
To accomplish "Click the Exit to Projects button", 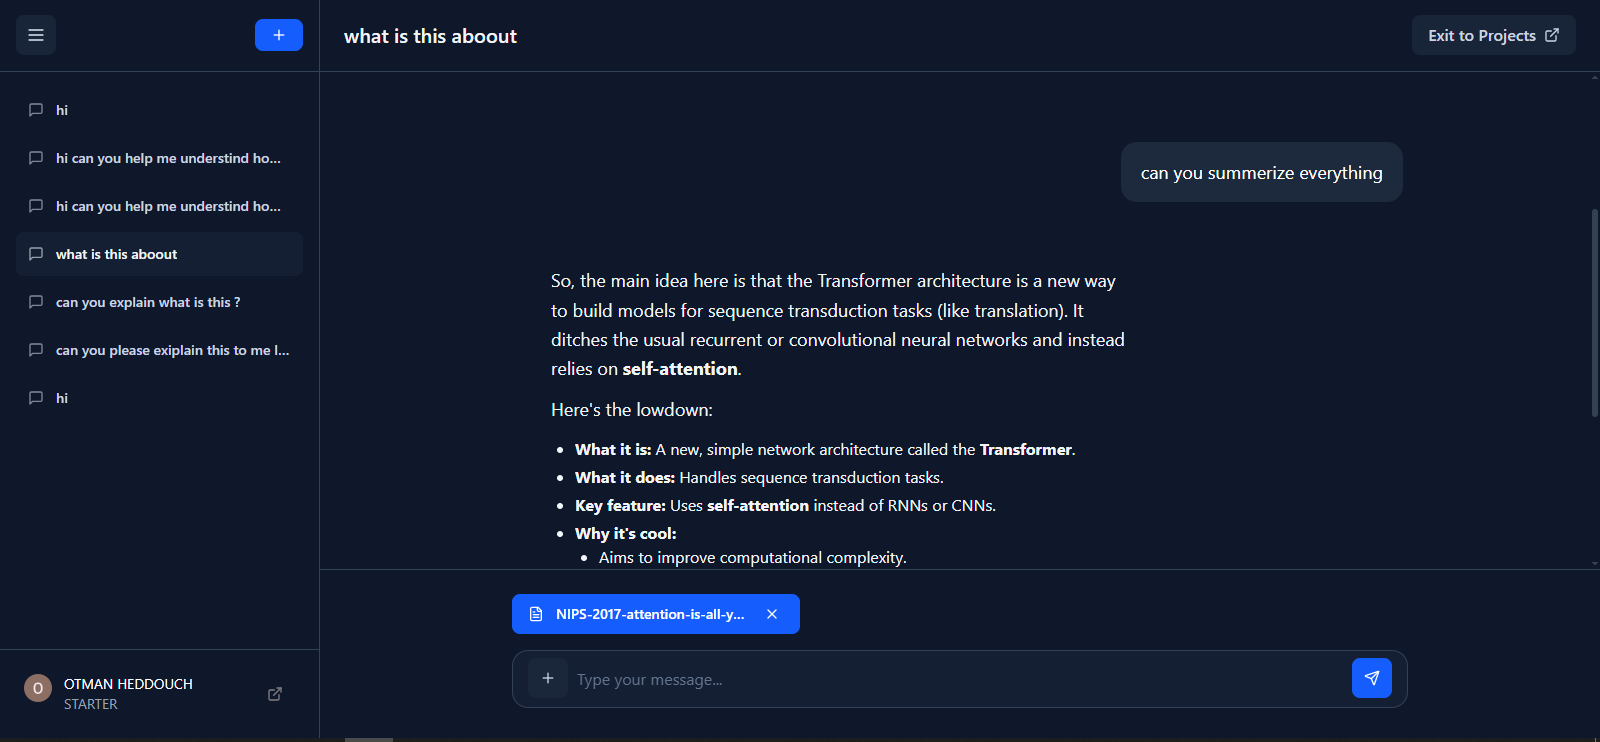I will tap(1493, 35).
